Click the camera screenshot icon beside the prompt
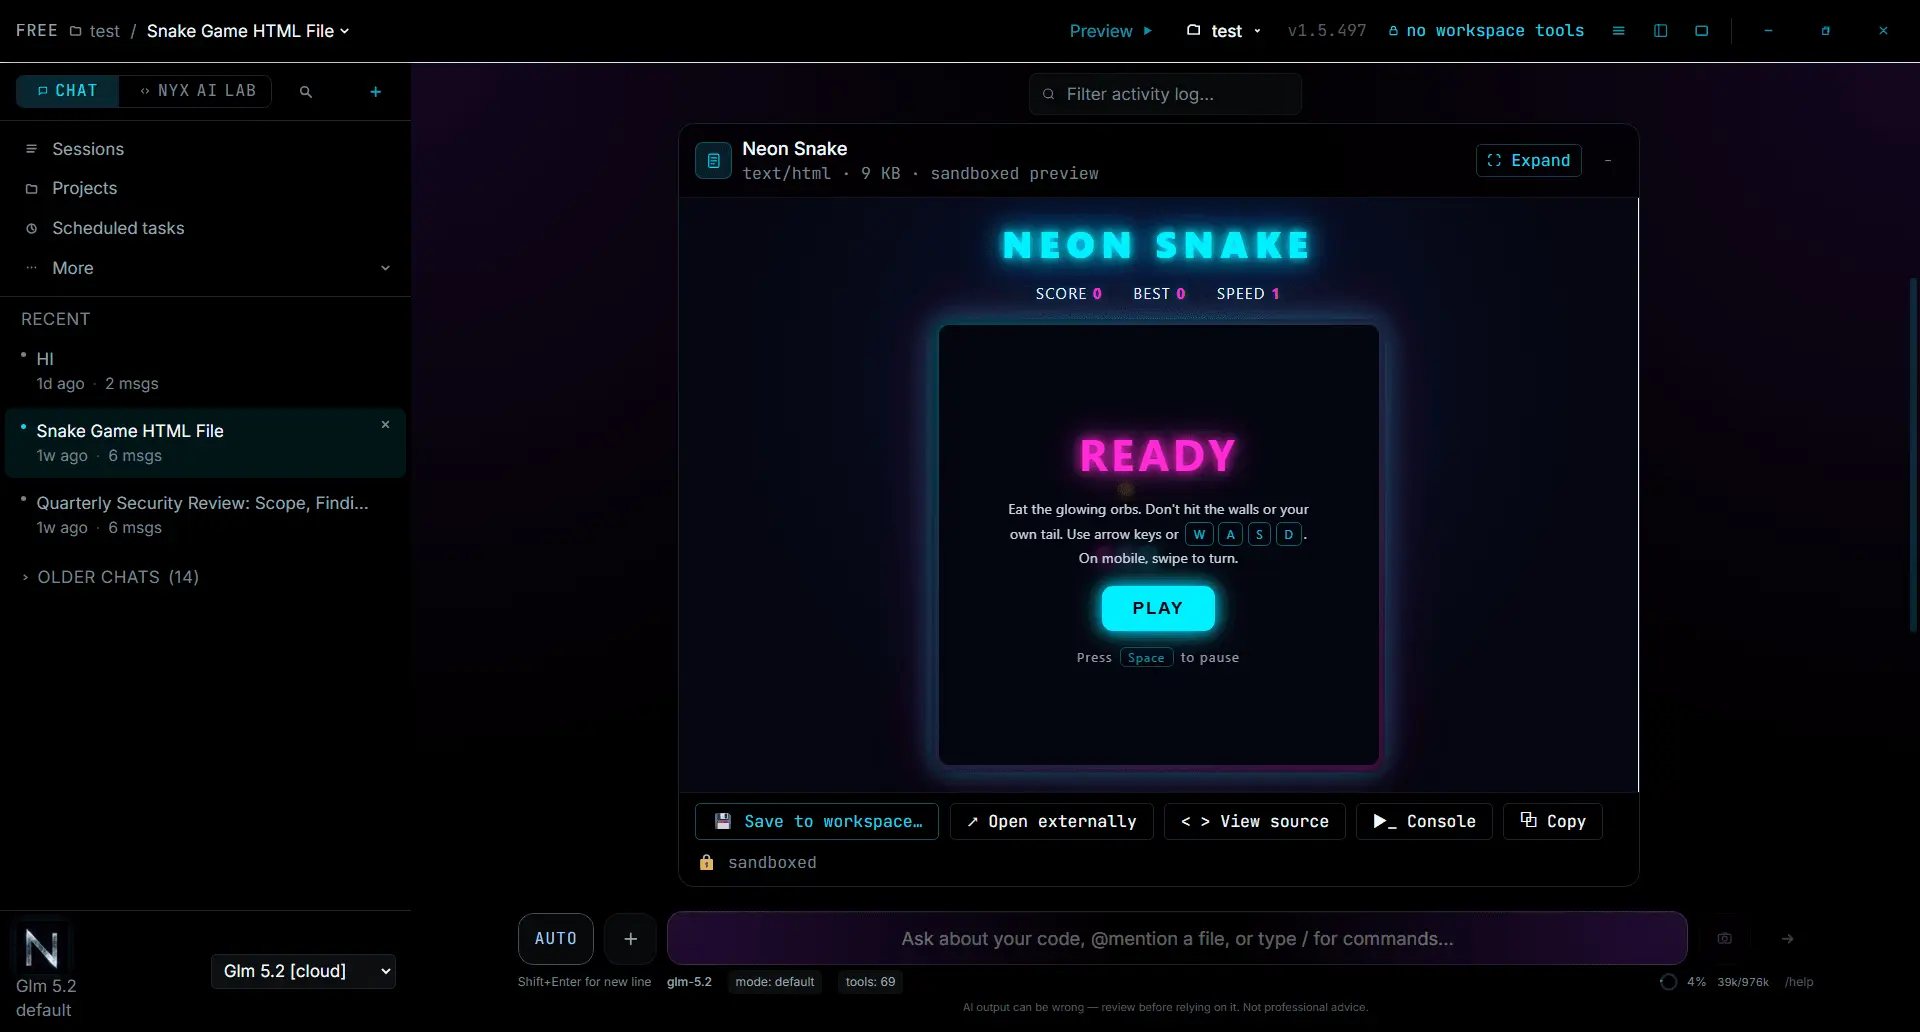 pyautogui.click(x=1725, y=938)
